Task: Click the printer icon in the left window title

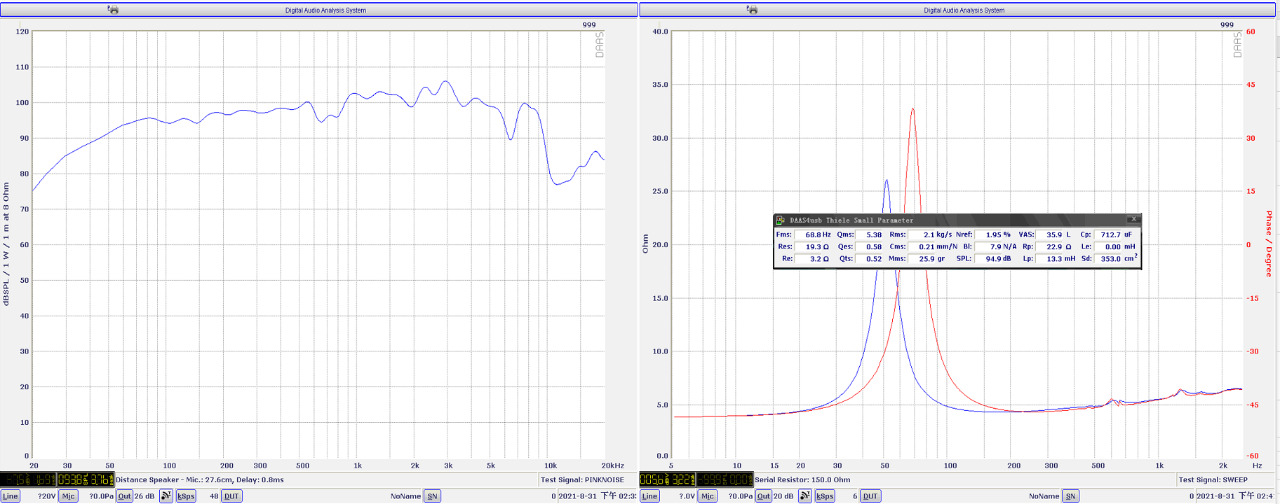Action: [113, 10]
